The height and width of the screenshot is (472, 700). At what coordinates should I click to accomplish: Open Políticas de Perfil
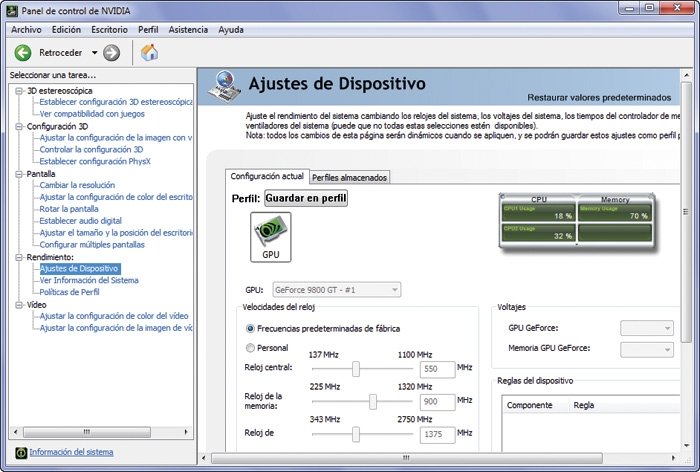69,292
